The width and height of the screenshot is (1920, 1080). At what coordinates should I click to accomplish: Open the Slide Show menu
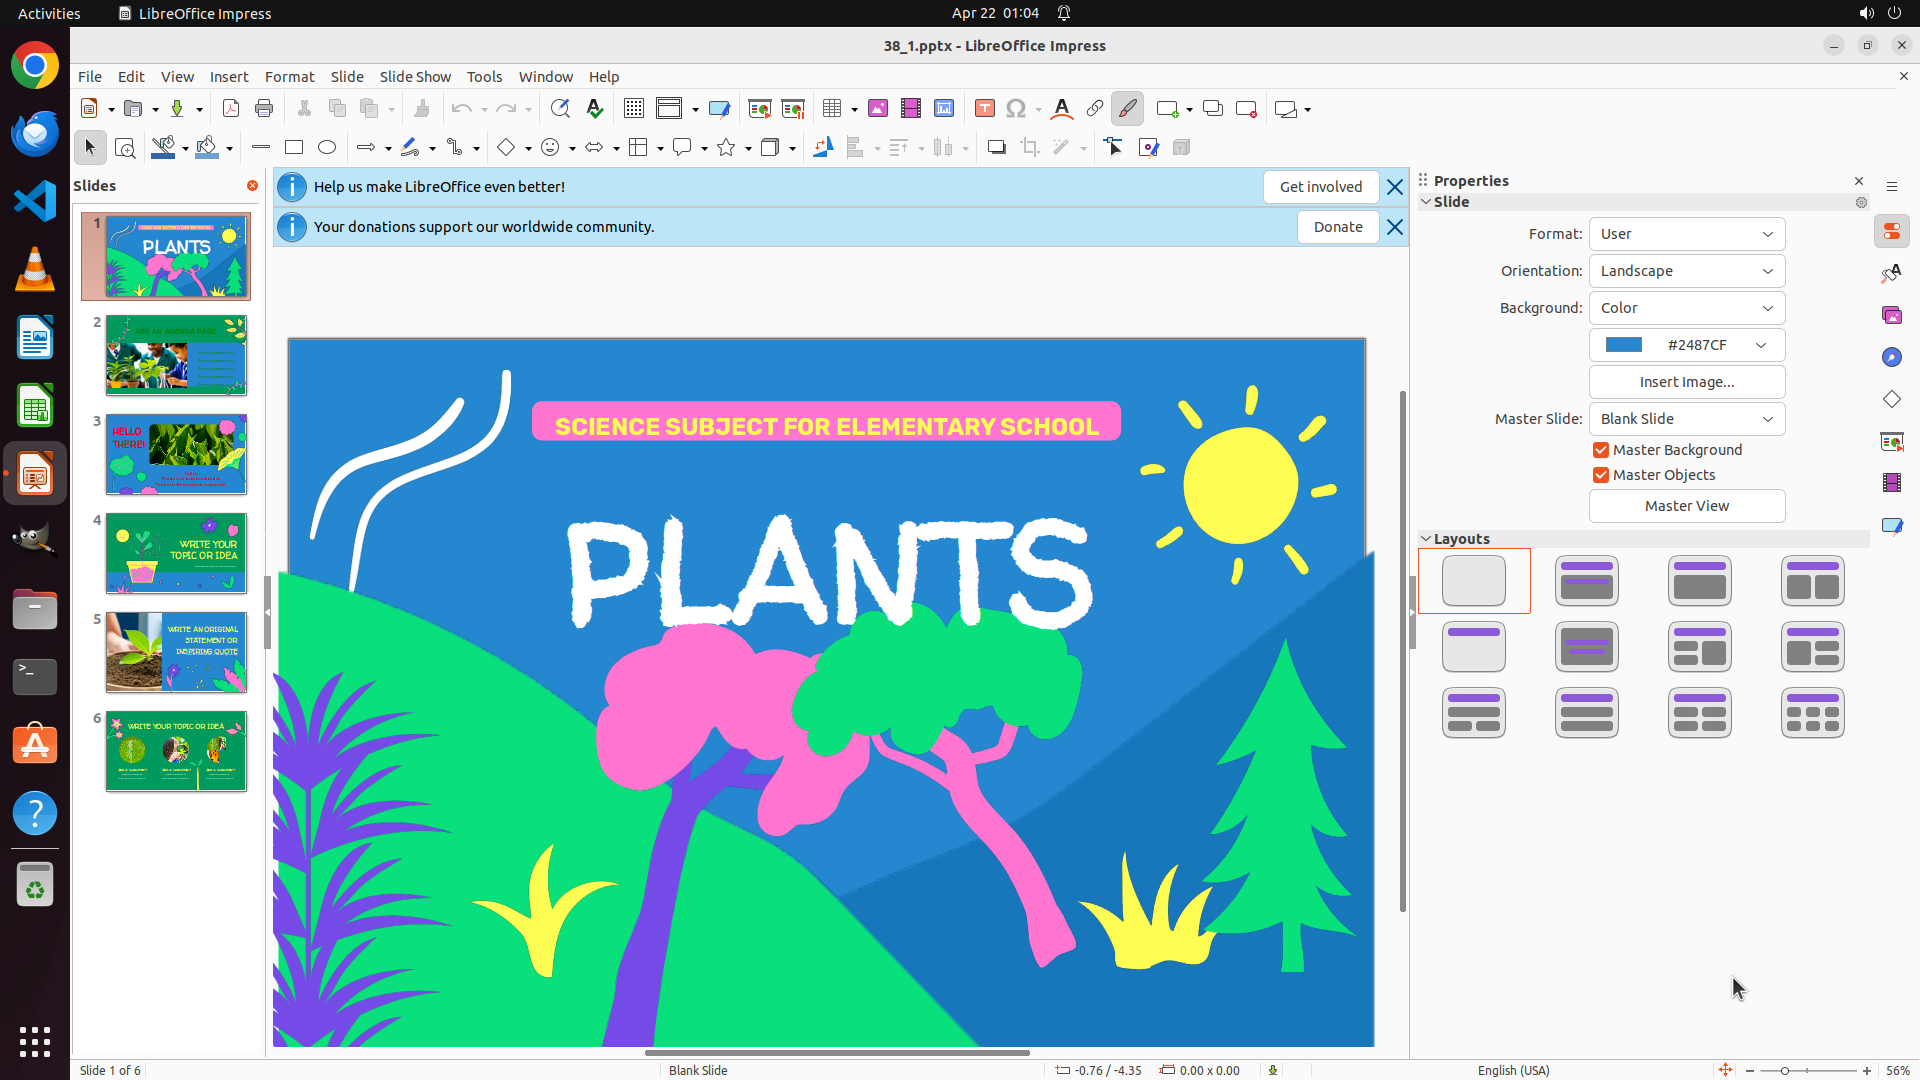[415, 77]
